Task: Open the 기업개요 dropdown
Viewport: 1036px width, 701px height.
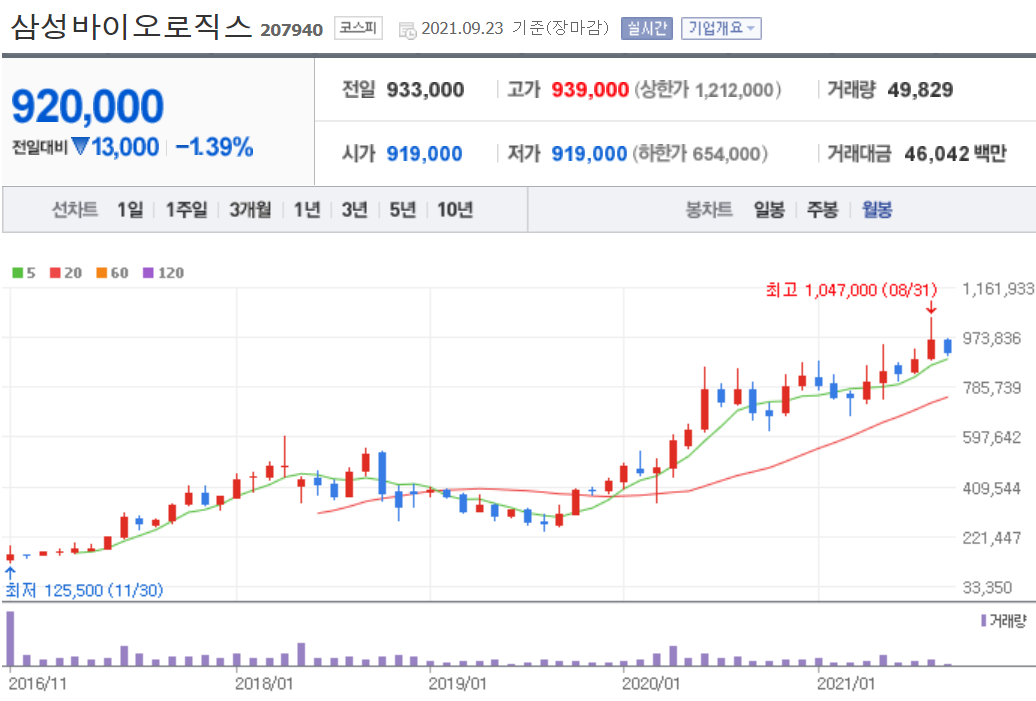Action: (722, 28)
